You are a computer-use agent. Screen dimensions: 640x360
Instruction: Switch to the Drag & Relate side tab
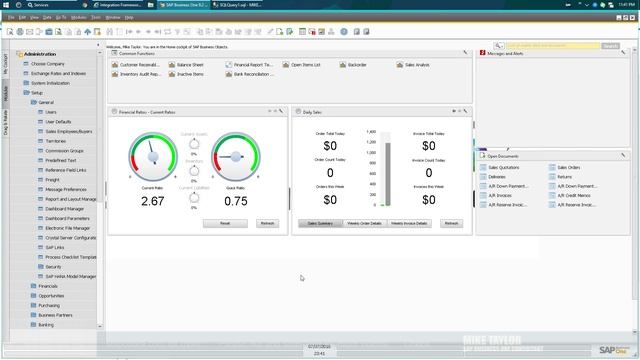(x=6, y=122)
